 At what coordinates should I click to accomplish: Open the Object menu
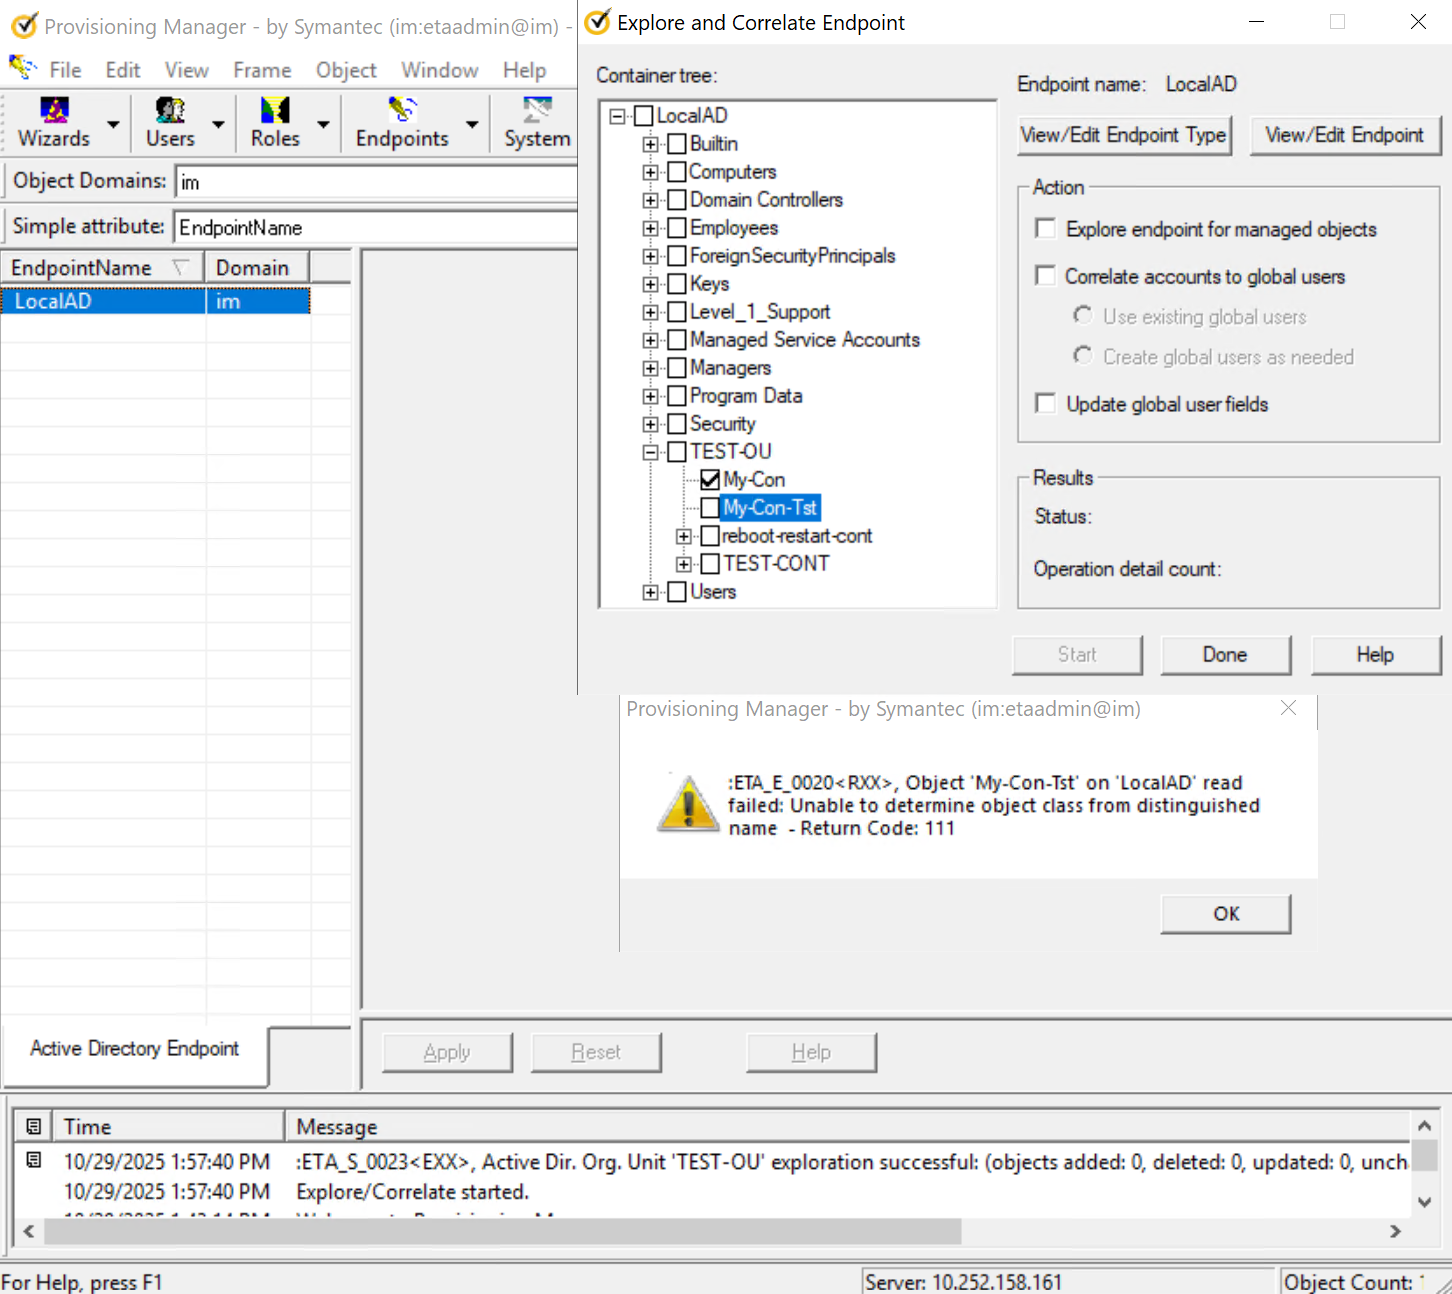coord(346,70)
